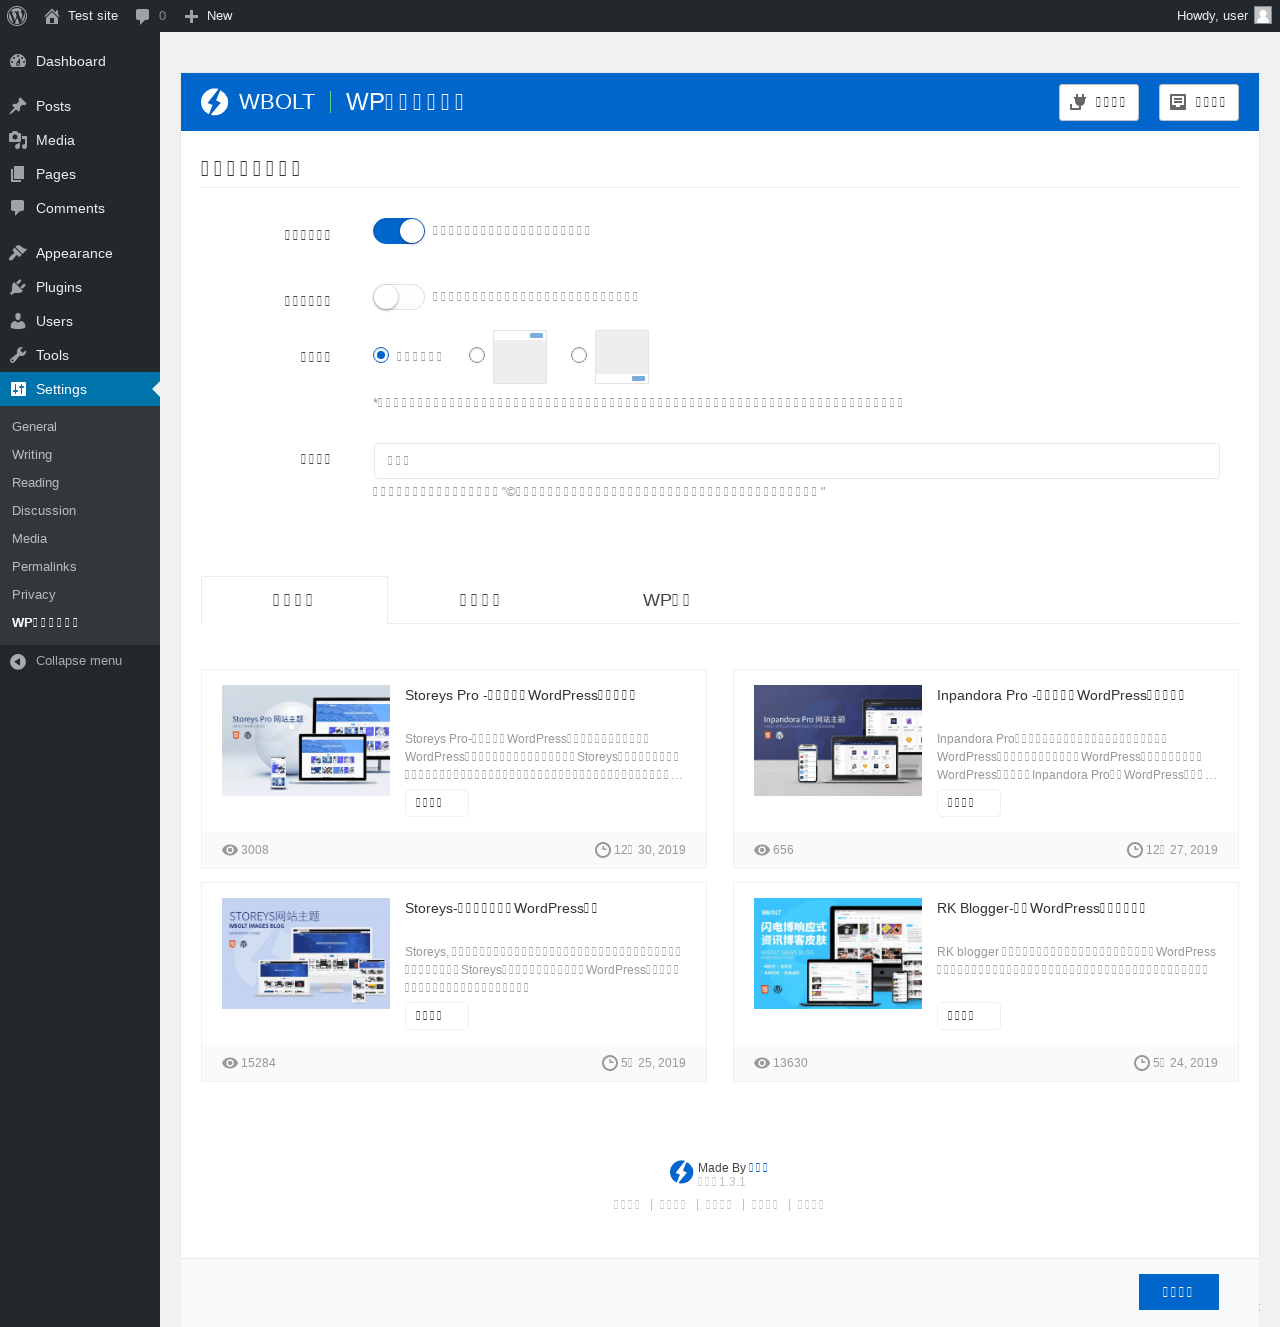Image resolution: width=1280 pixels, height=1327 pixels.
Task: Open the STOREYS blue theme thumbnail
Action: (x=306, y=953)
